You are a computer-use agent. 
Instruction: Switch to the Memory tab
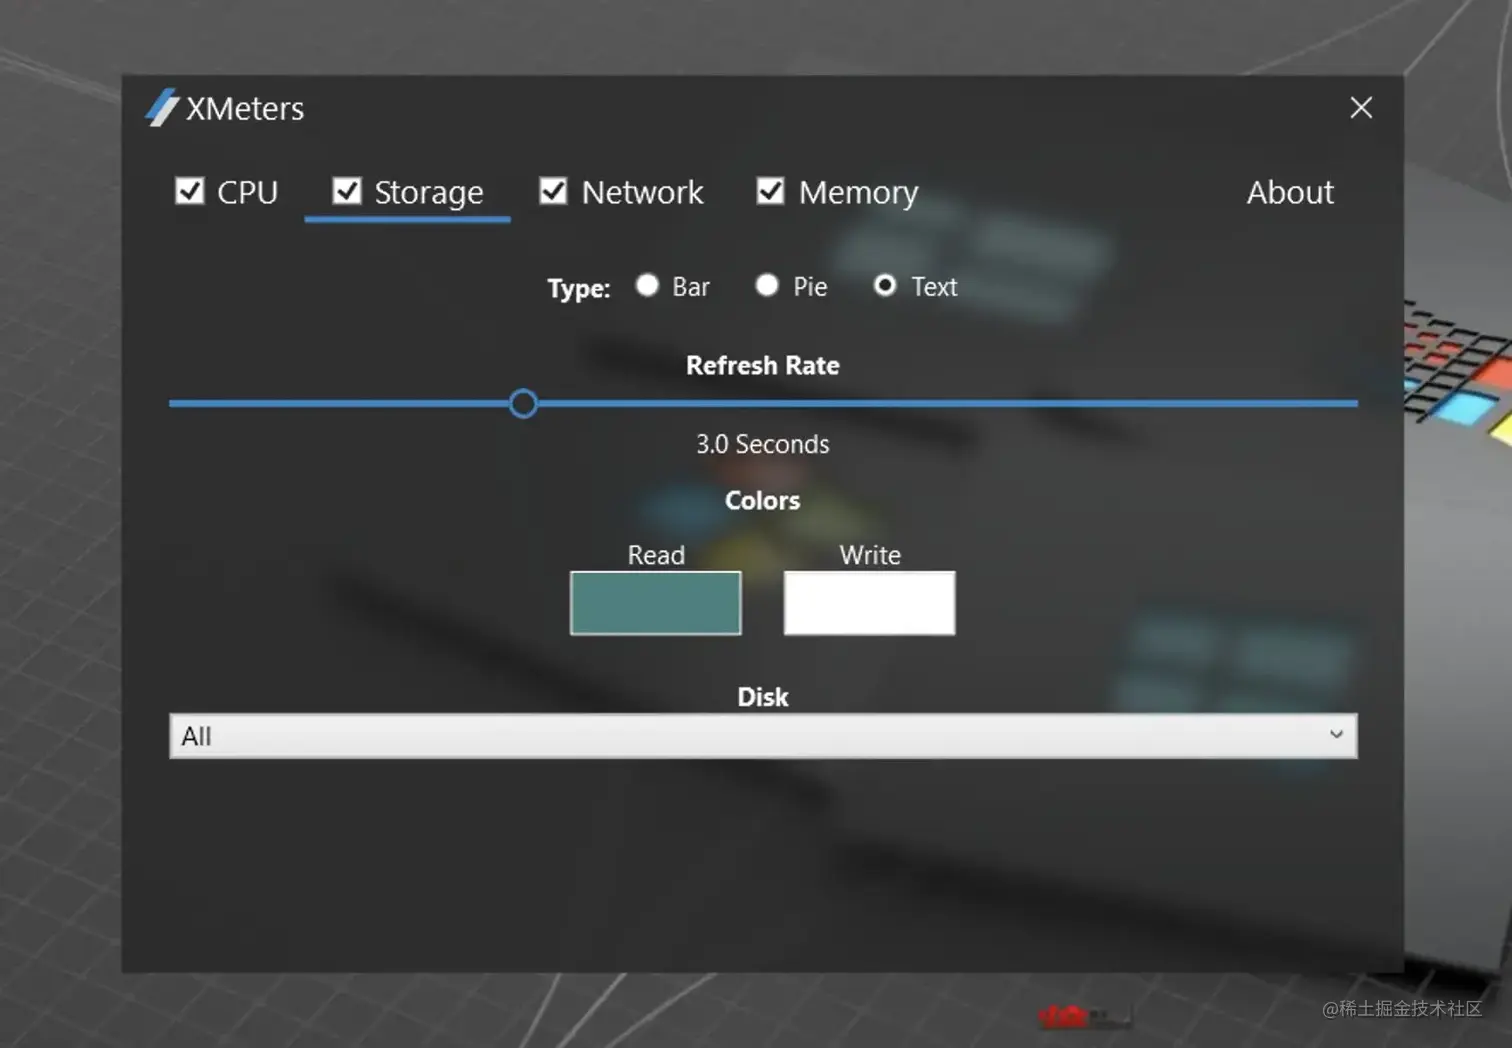[x=858, y=192]
